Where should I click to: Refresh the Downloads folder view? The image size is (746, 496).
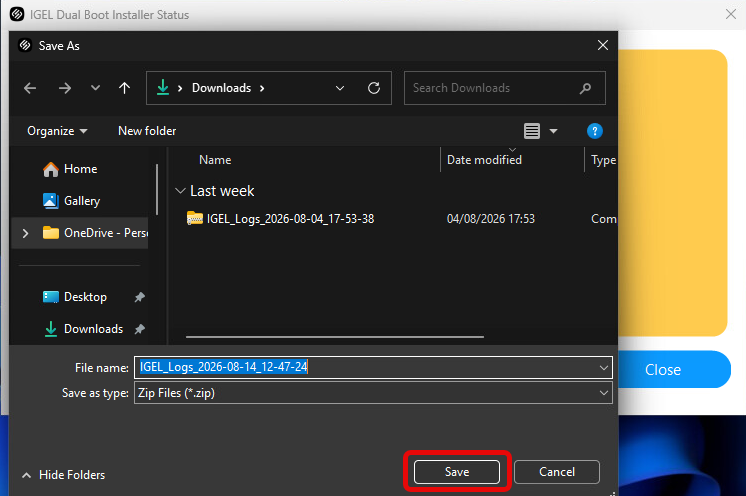[374, 88]
